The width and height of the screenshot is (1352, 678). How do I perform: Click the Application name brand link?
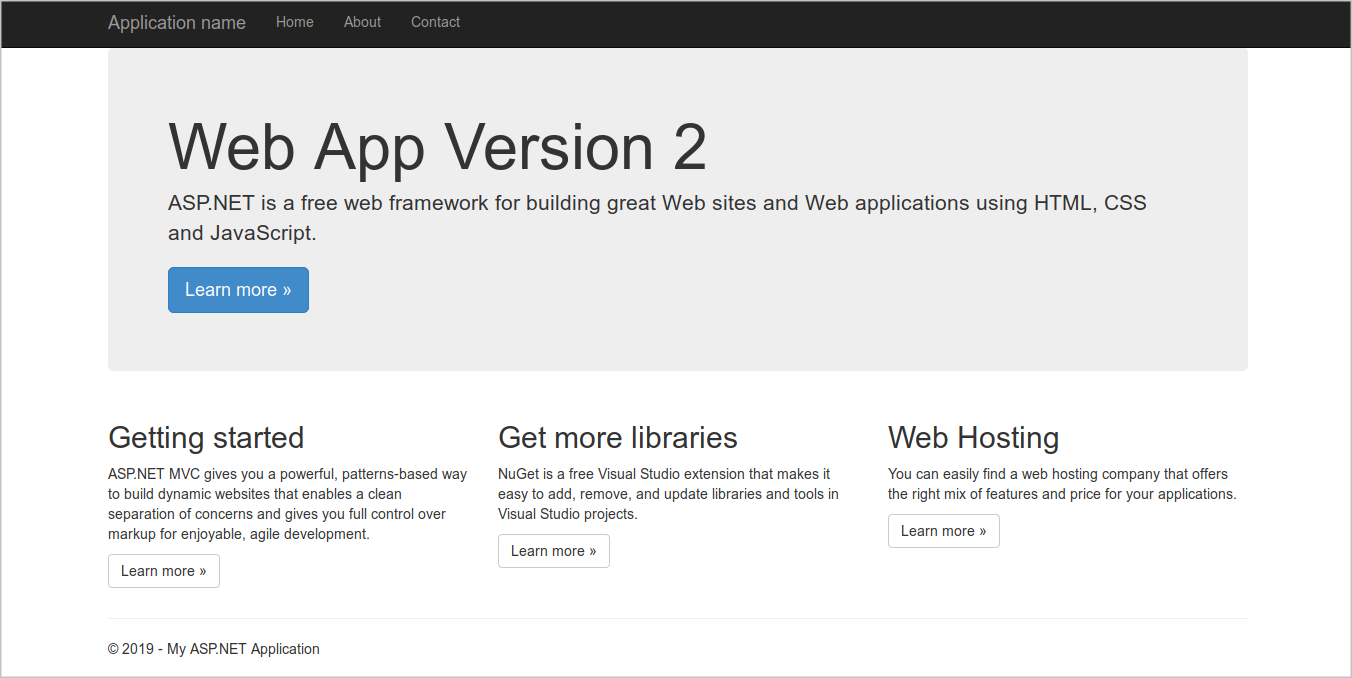[x=177, y=23]
